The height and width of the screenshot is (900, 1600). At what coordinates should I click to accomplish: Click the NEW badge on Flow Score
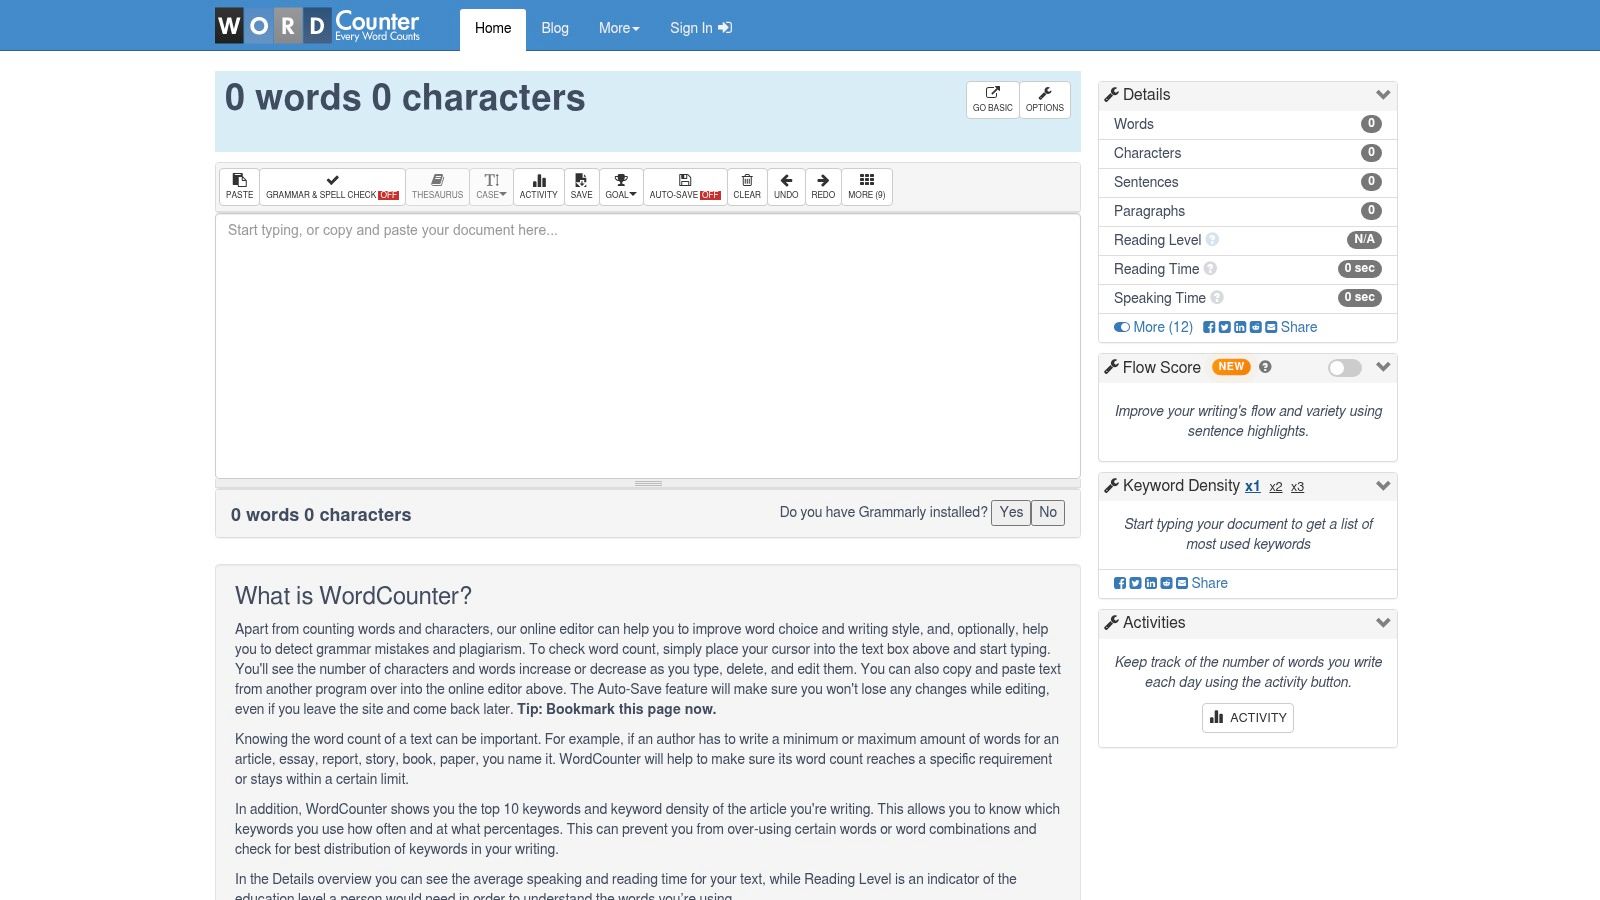click(1231, 367)
